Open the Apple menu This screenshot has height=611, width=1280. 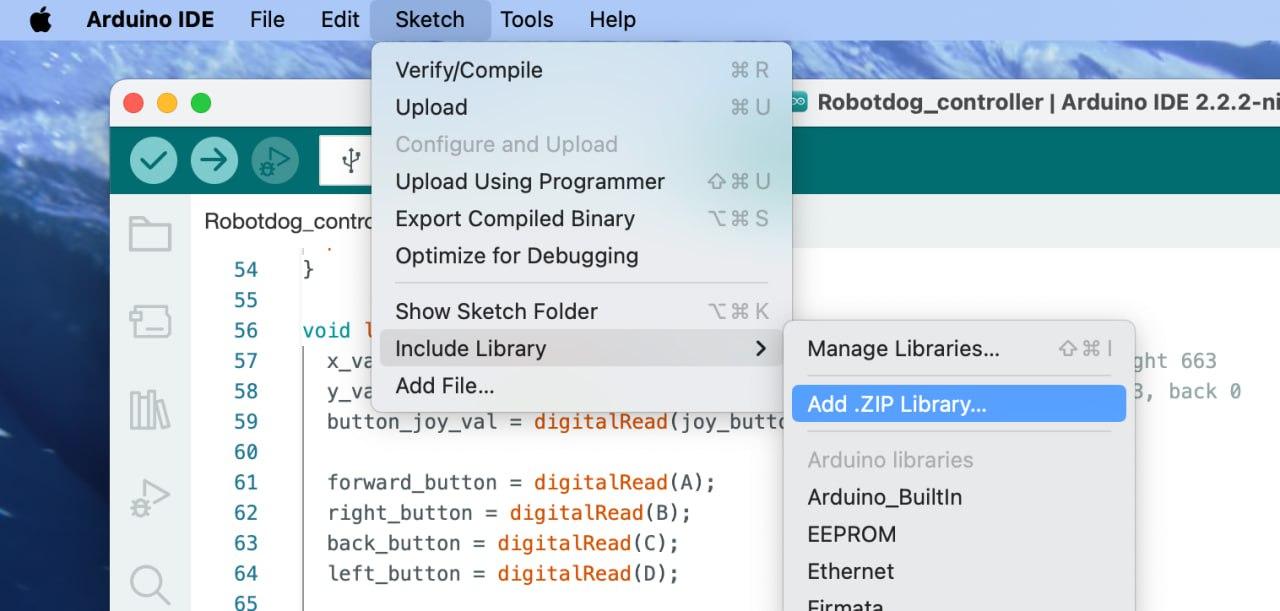tap(40, 20)
